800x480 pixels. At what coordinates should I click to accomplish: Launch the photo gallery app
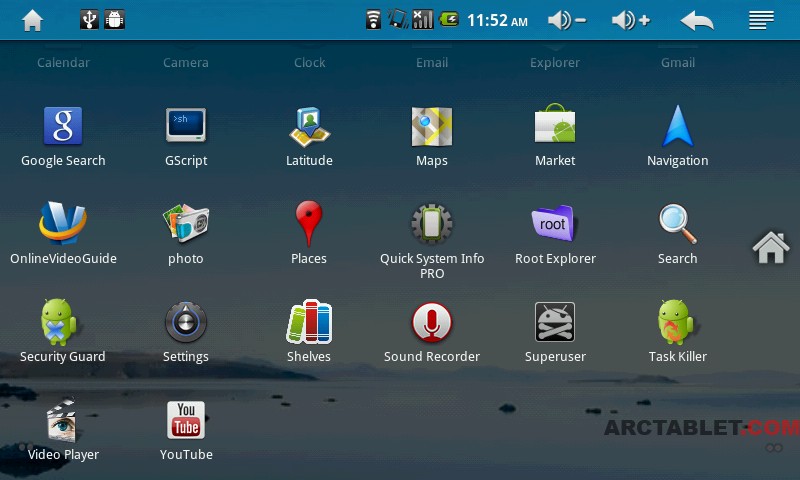186,223
